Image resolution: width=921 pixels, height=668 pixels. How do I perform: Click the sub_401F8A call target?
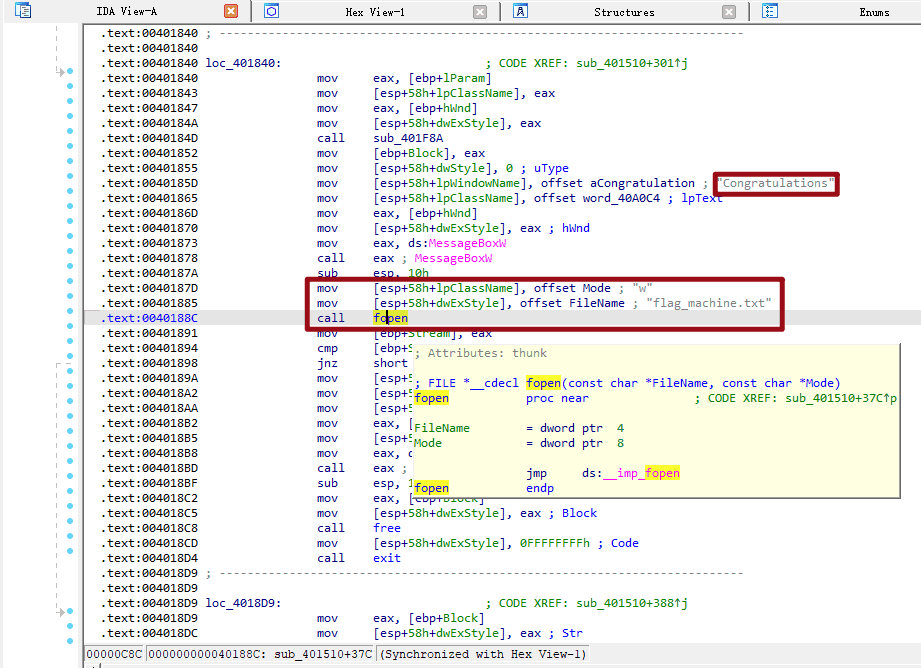click(x=408, y=138)
